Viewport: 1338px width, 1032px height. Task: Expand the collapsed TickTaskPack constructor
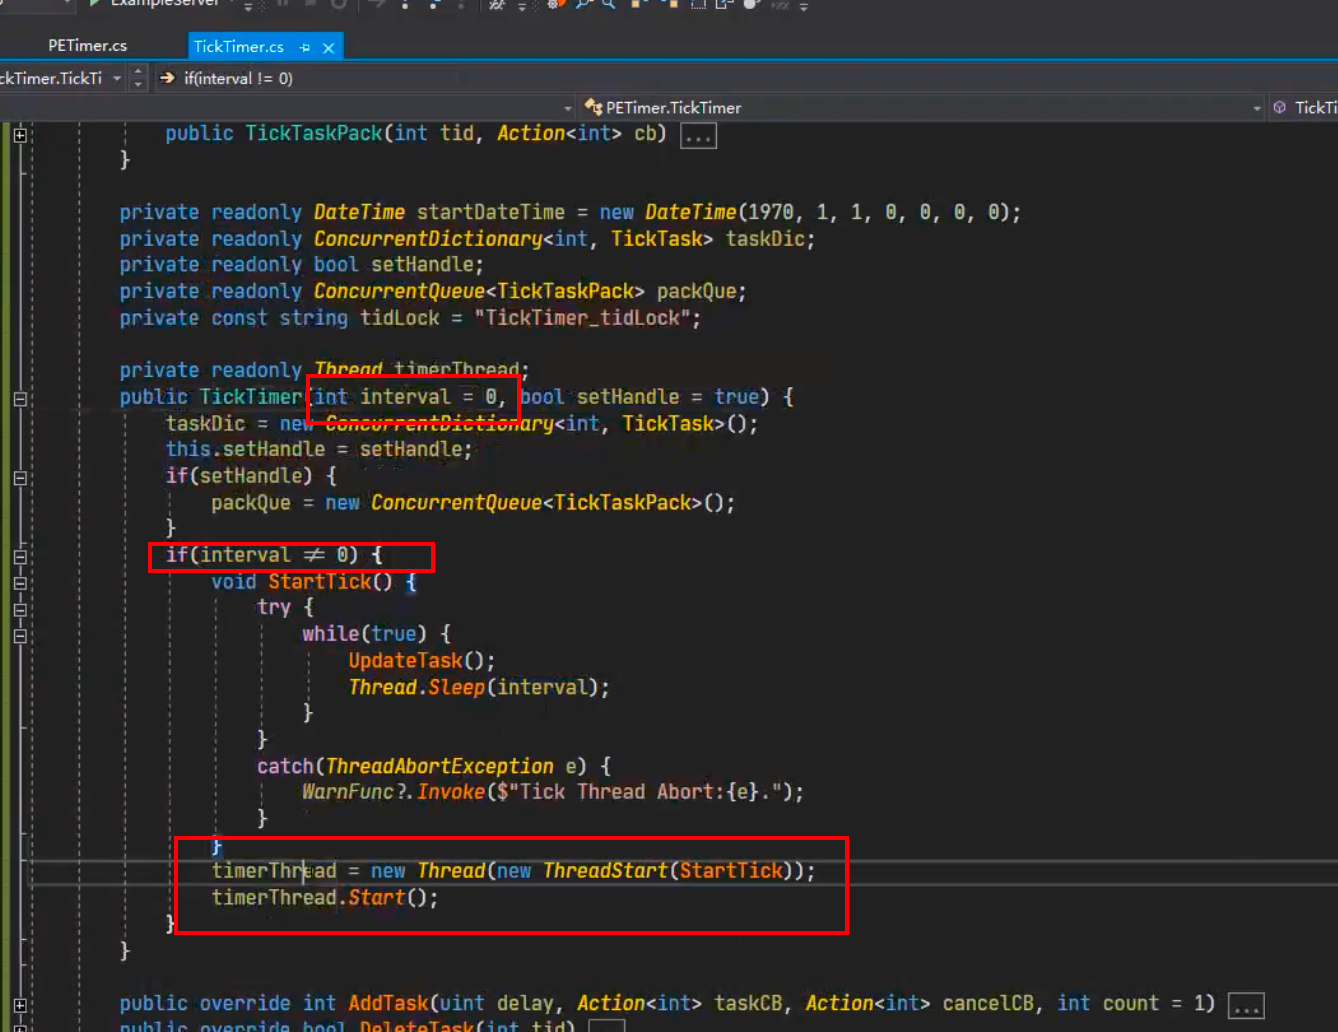[x=20, y=135]
